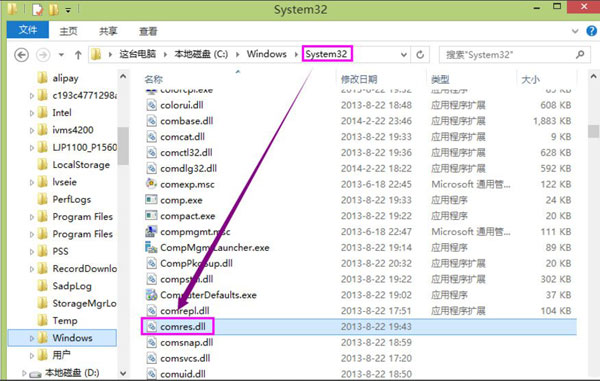Click the comsvcs.dll file icon

[x=152, y=358]
